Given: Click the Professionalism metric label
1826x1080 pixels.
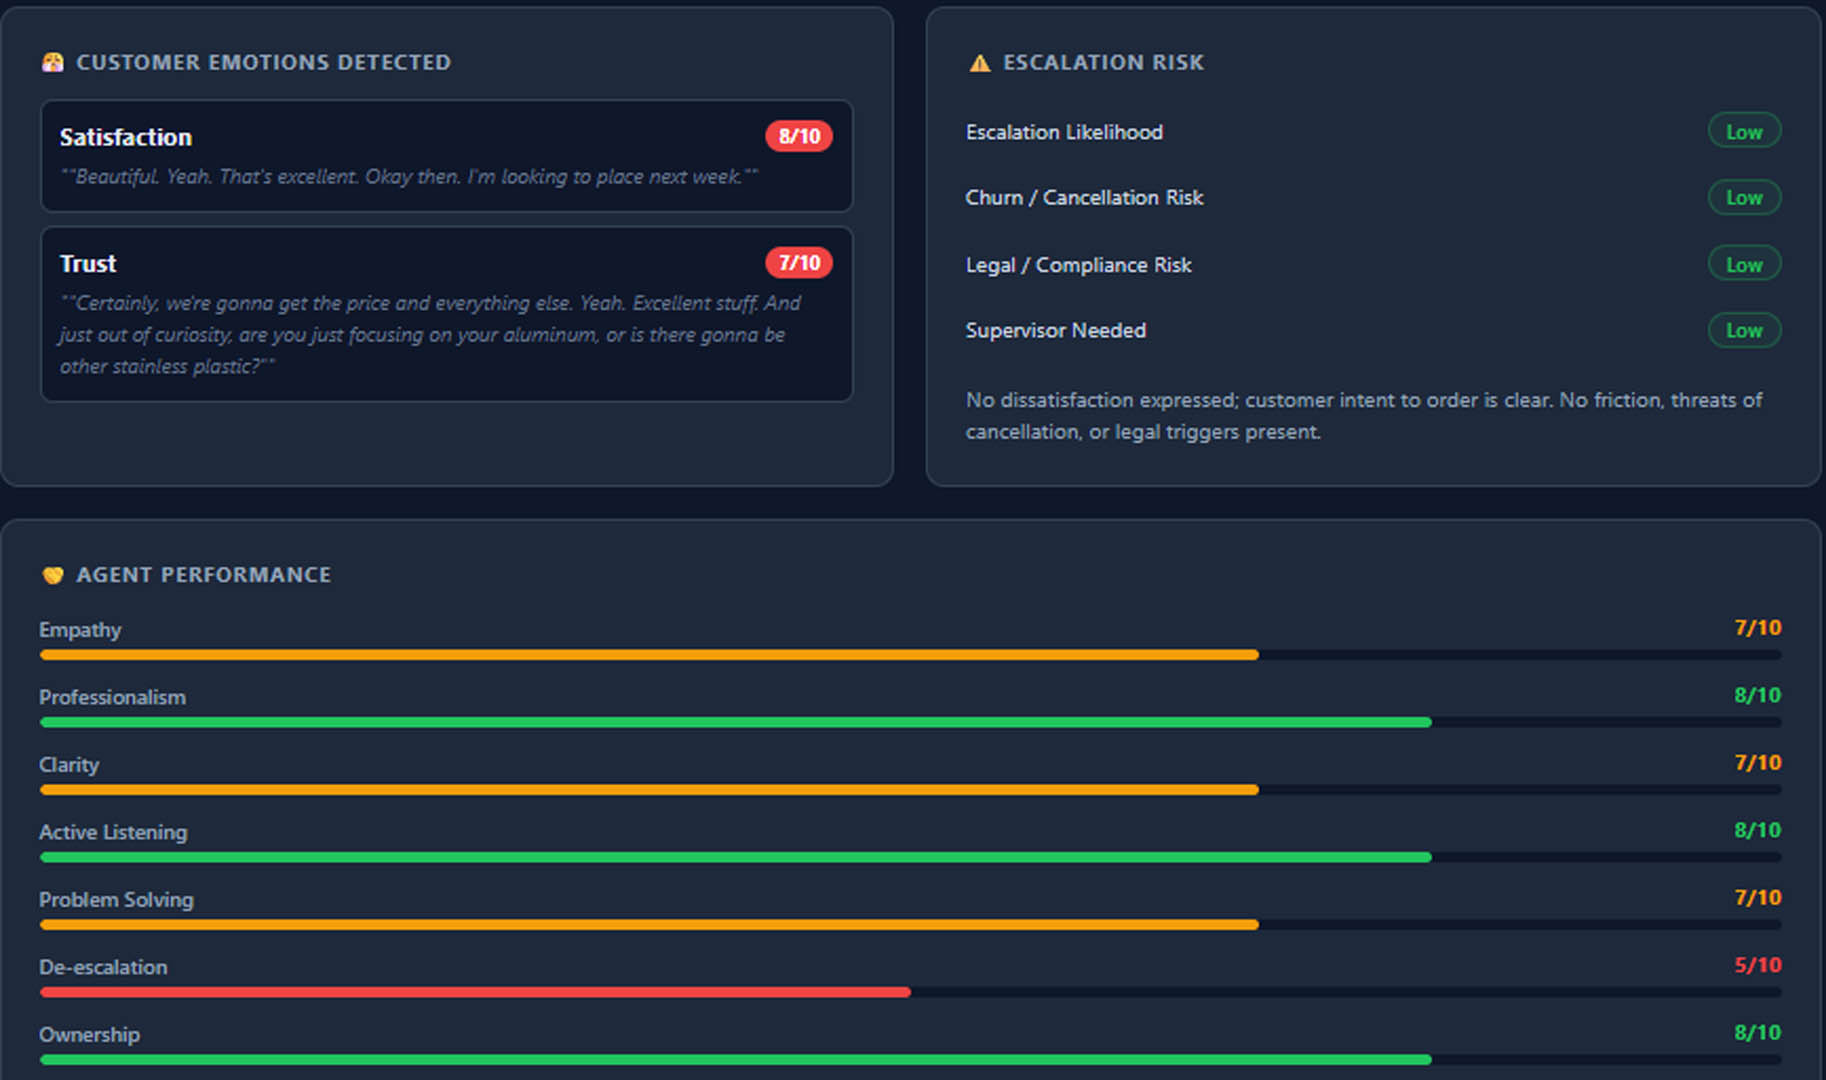Looking at the screenshot, I should point(112,697).
